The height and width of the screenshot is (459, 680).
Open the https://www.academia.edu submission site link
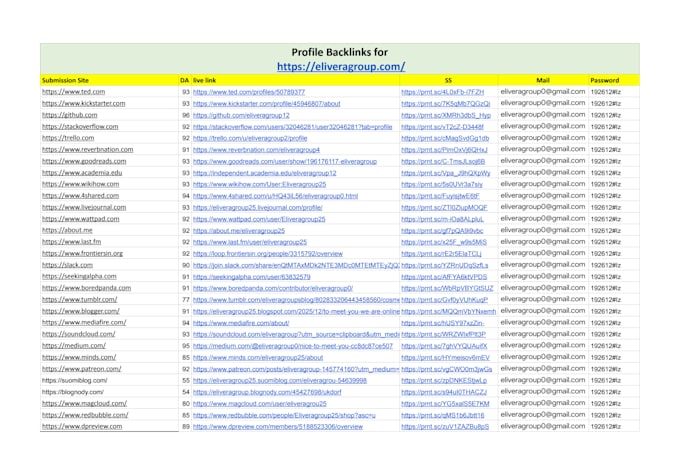(82, 173)
